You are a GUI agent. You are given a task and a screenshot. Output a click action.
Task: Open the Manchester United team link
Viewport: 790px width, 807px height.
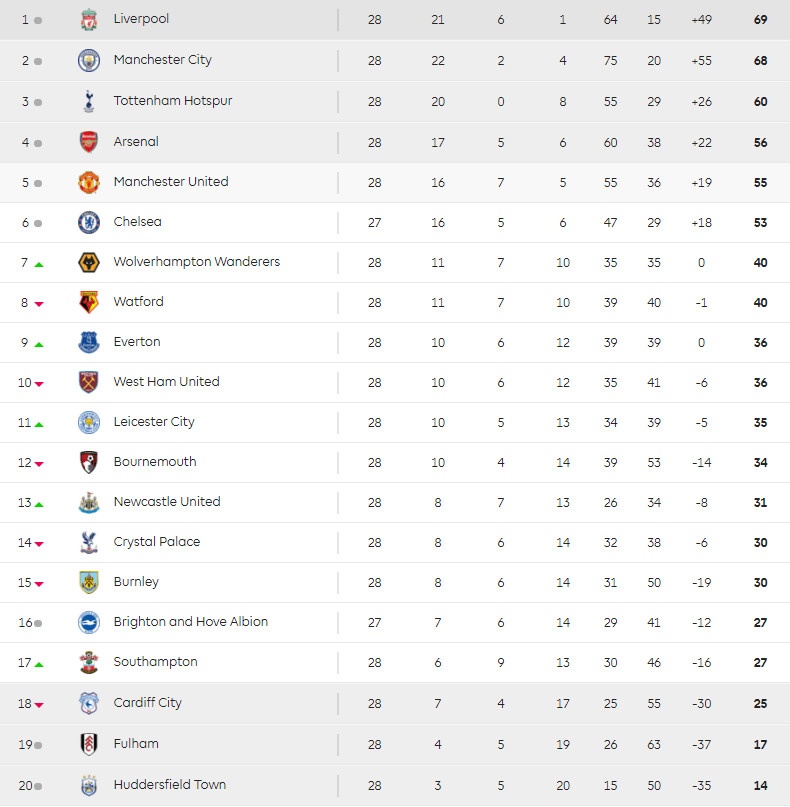171,182
